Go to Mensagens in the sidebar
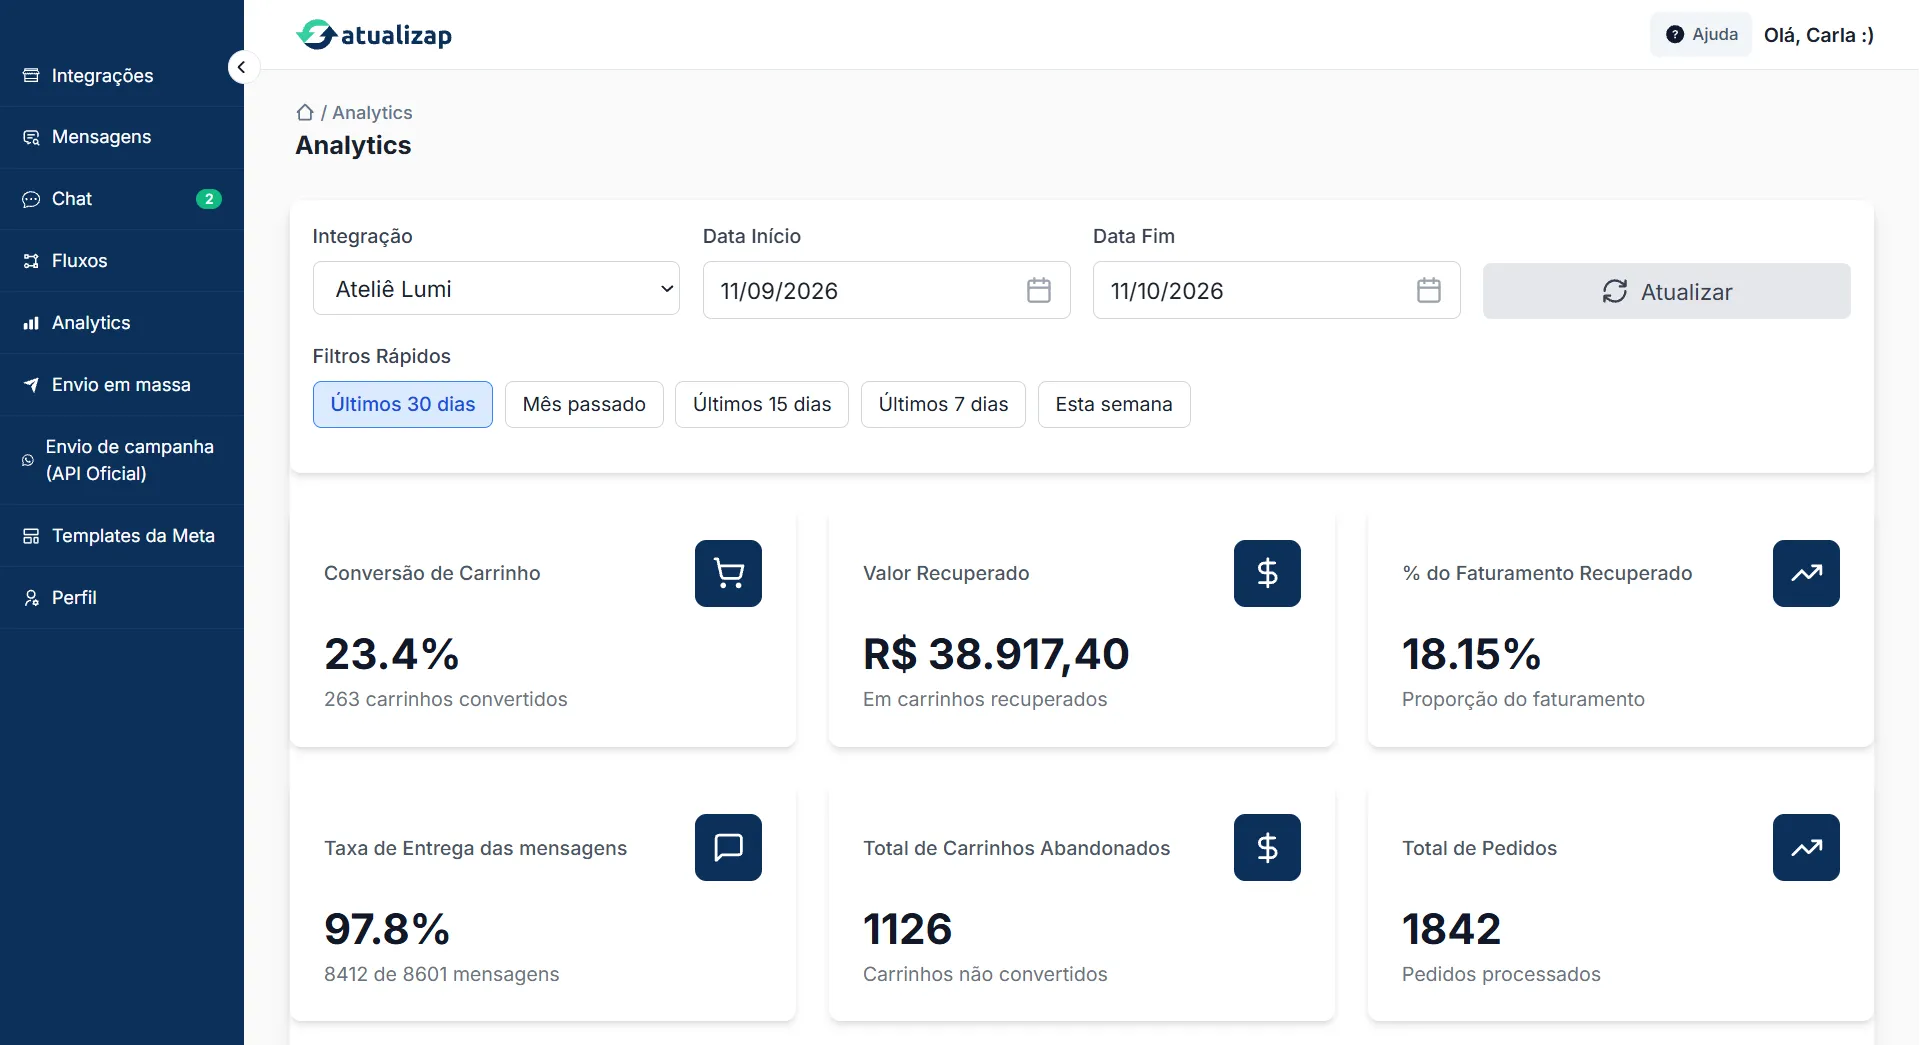1920x1045 pixels. 122,137
